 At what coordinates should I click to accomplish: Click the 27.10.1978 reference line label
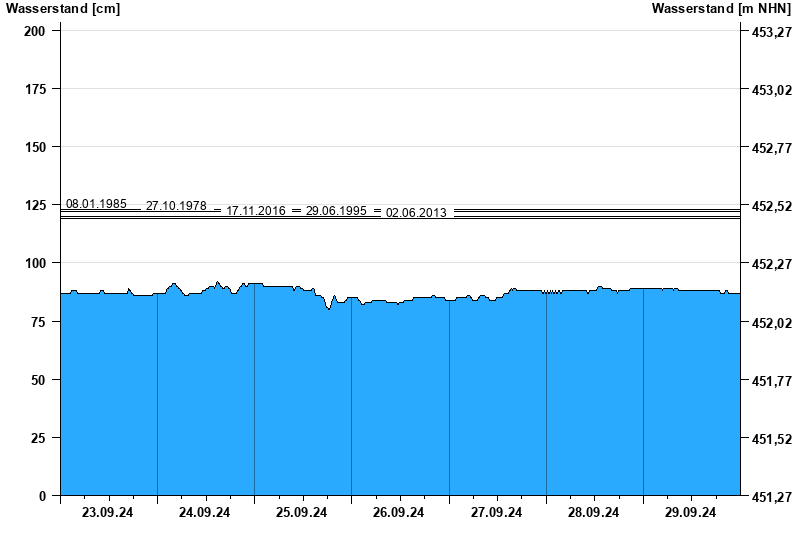[176, 206]
